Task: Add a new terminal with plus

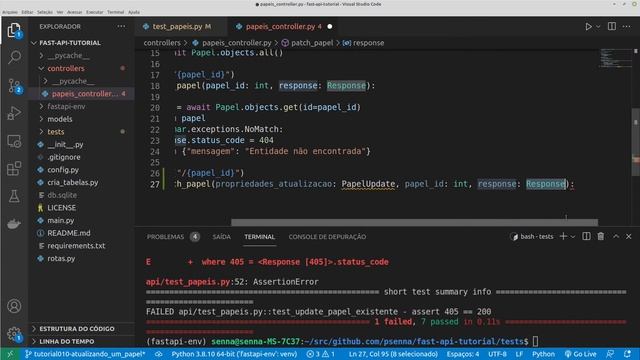Action: point(563,236)
